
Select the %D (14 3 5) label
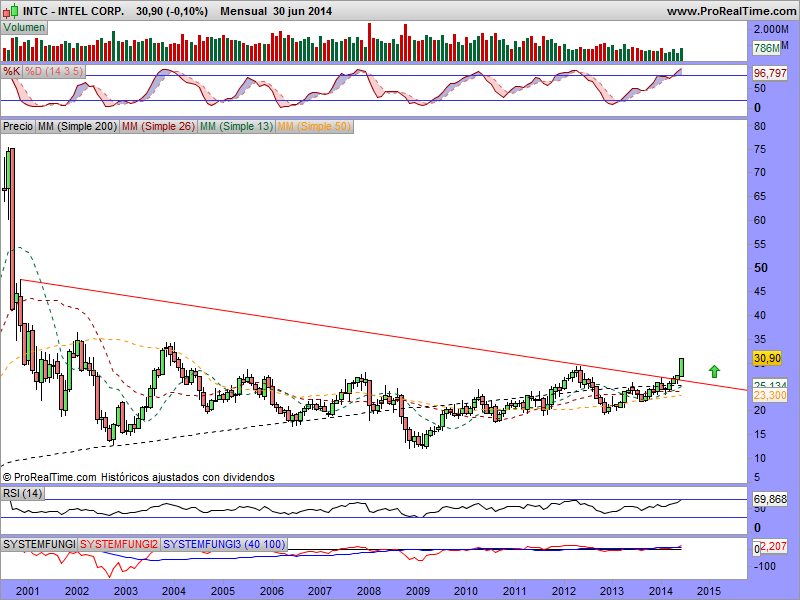tap(54, 71)
